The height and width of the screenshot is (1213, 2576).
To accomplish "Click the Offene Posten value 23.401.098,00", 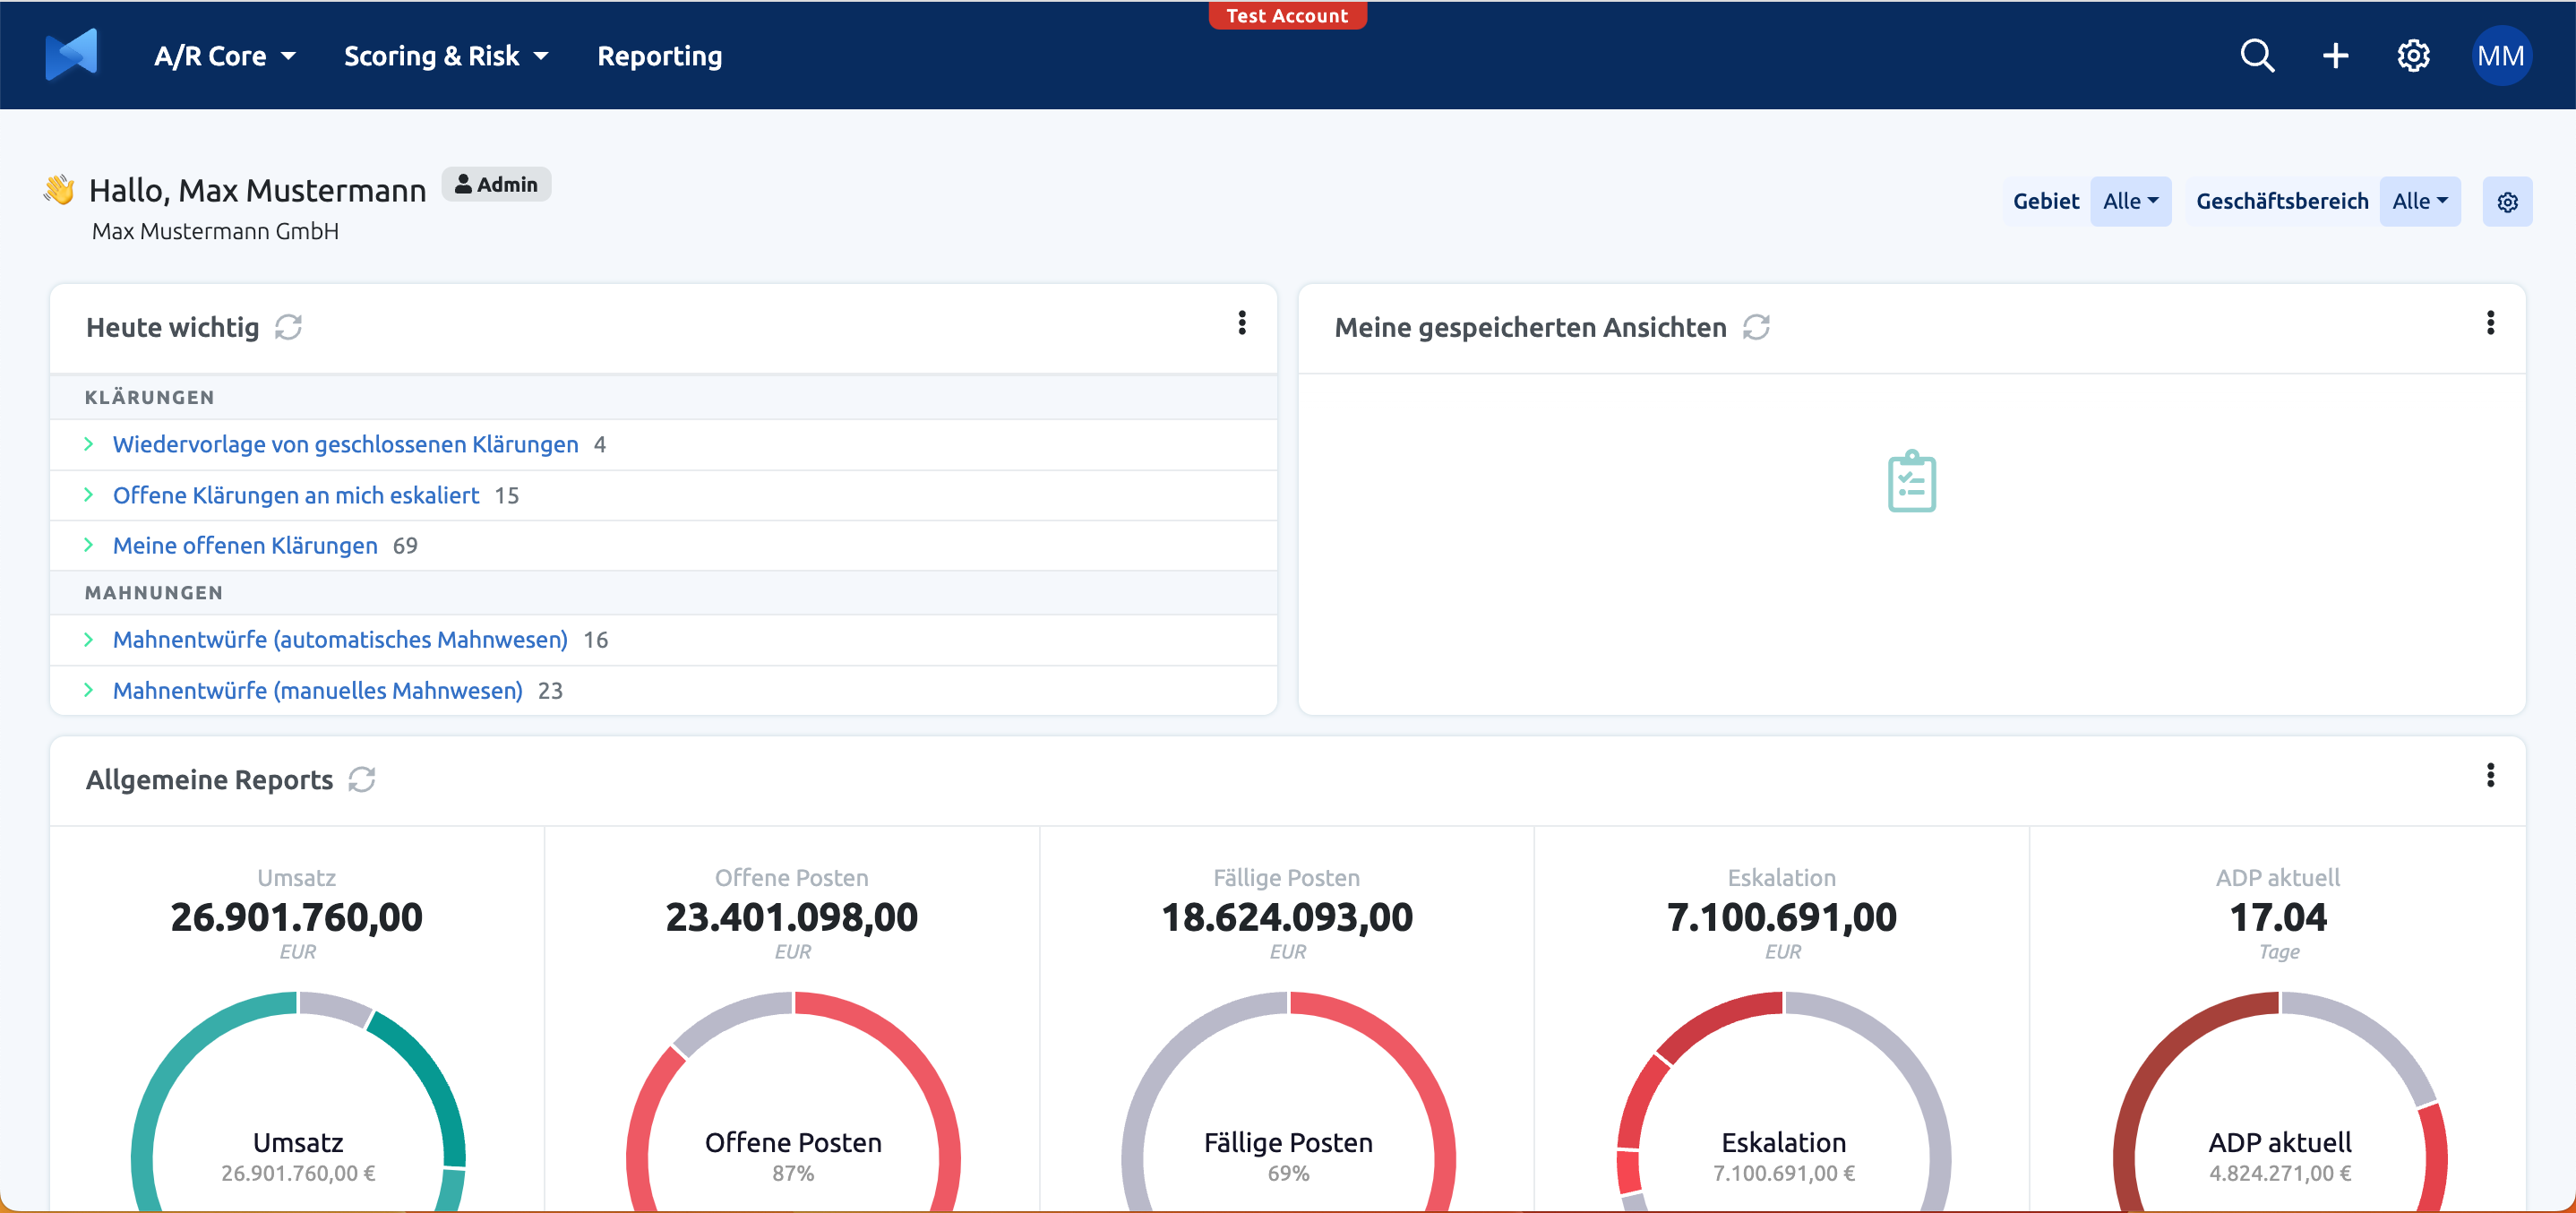I will 792,918.
